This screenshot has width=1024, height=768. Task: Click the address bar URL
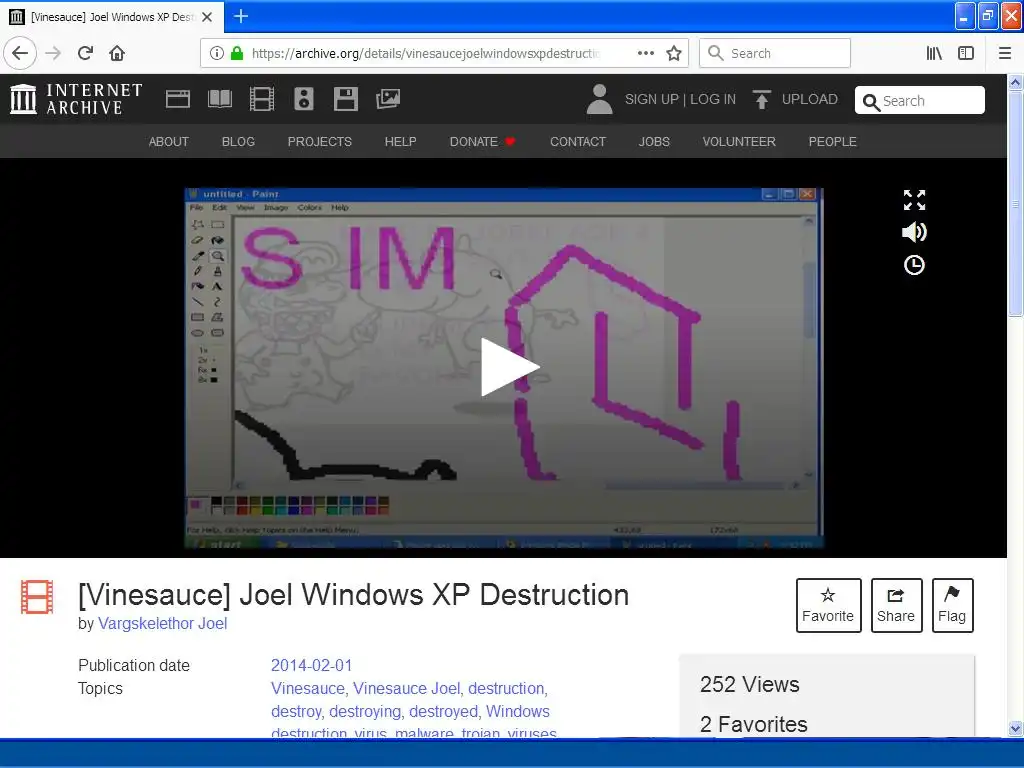click(425, 53)
